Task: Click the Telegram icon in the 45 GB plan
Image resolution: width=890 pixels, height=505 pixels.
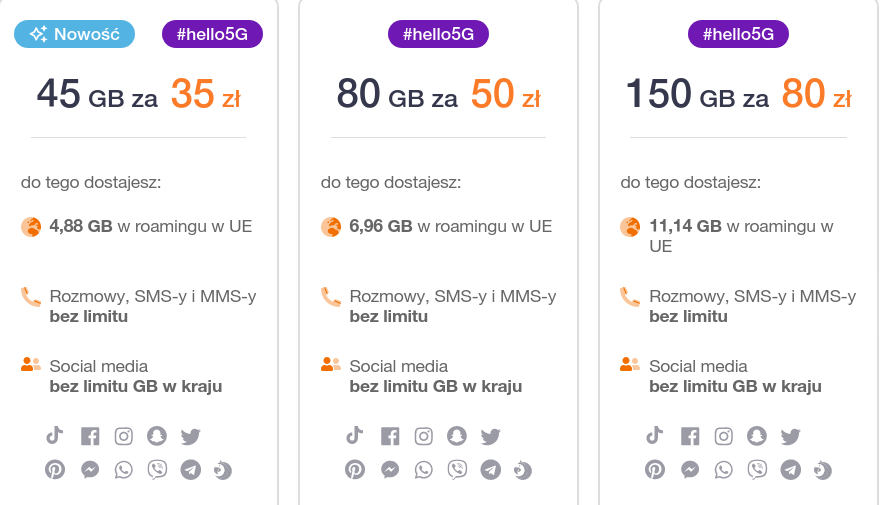Action: click(x=190, y=469)
